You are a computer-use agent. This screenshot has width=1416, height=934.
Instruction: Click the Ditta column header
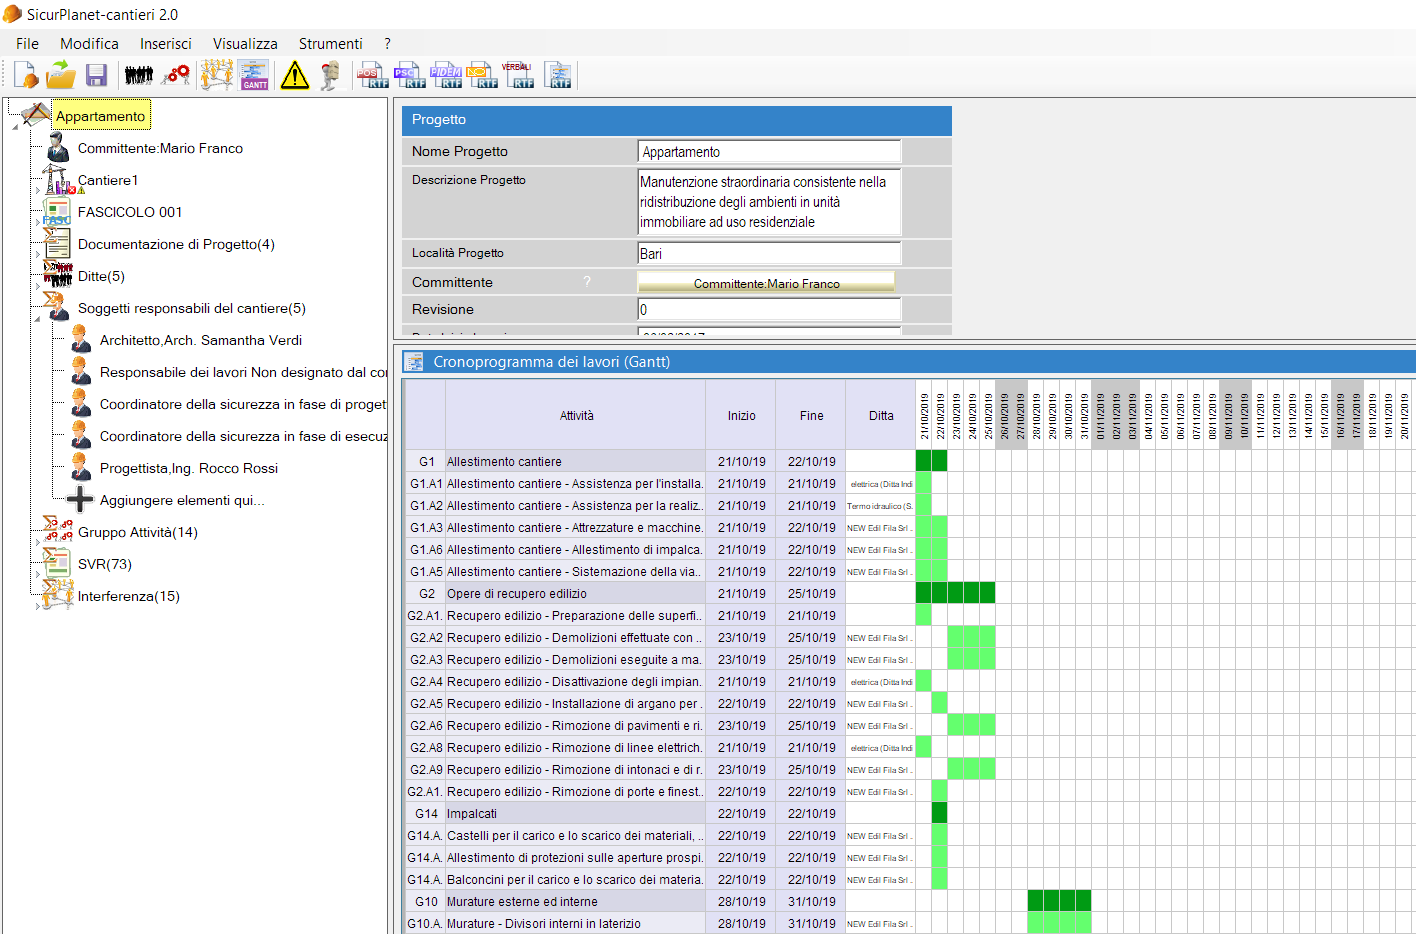coord(881,415)
